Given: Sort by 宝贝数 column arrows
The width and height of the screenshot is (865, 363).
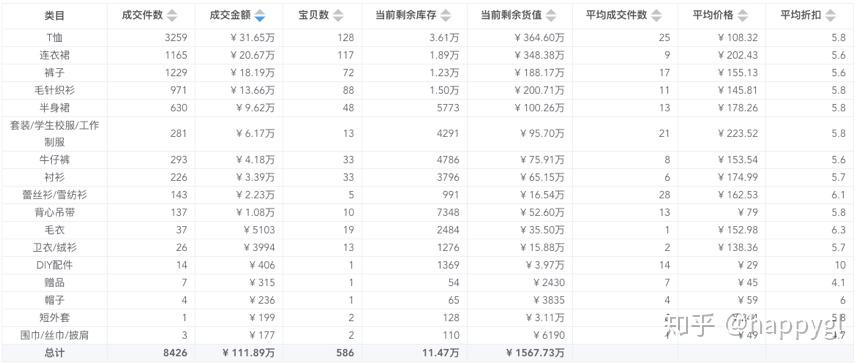Looking at the screenshot, I should 339,15.
